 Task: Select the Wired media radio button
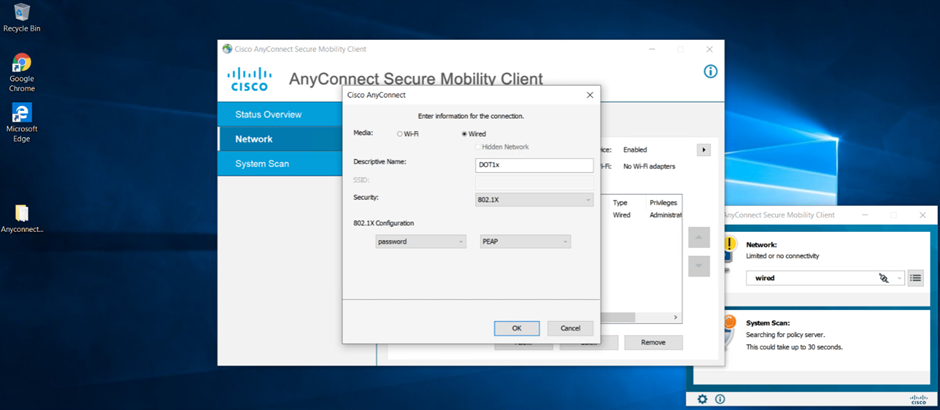tap(465, 134)
